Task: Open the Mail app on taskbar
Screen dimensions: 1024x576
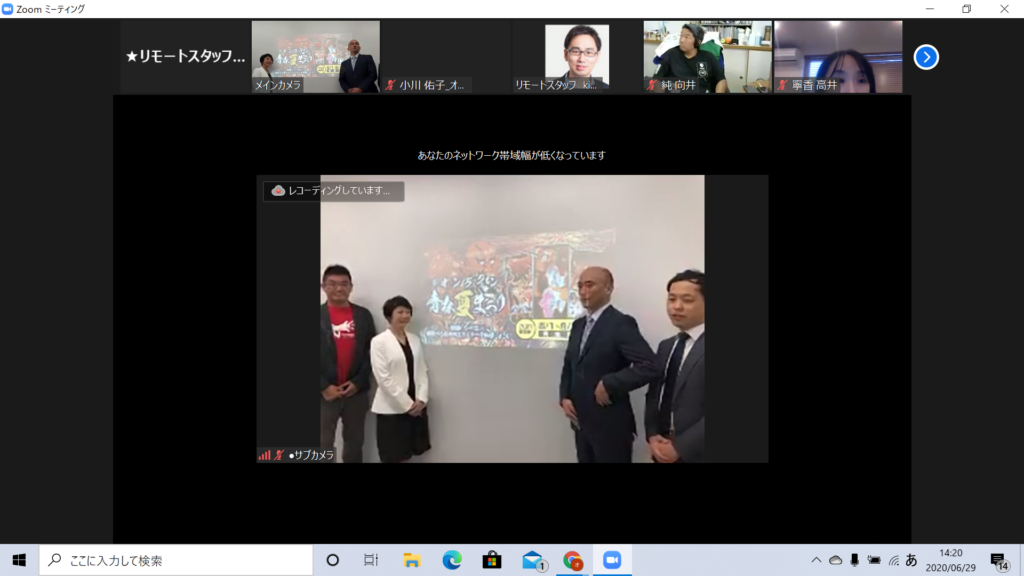Action: click(x=532, y=560)
